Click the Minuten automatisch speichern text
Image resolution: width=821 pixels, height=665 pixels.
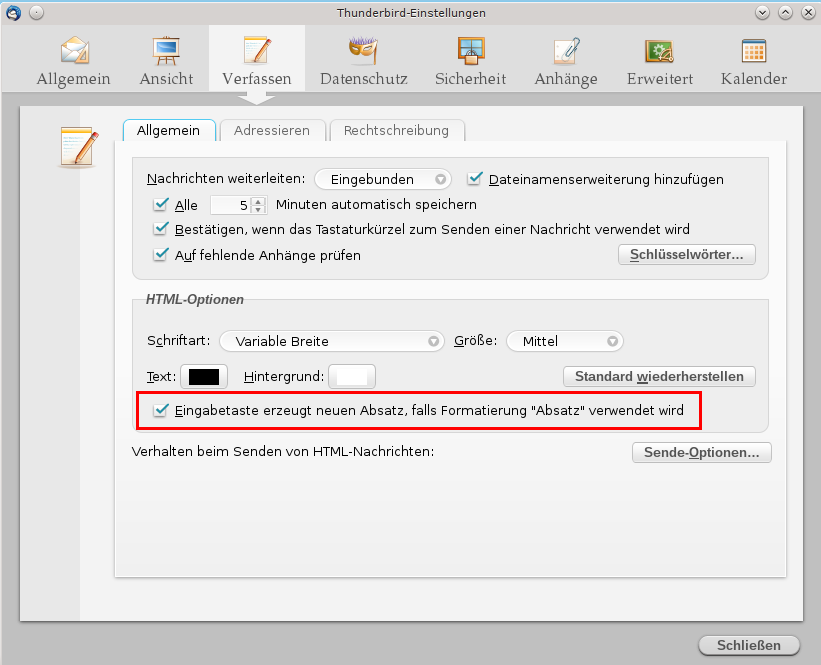click(x=376, y=205)
